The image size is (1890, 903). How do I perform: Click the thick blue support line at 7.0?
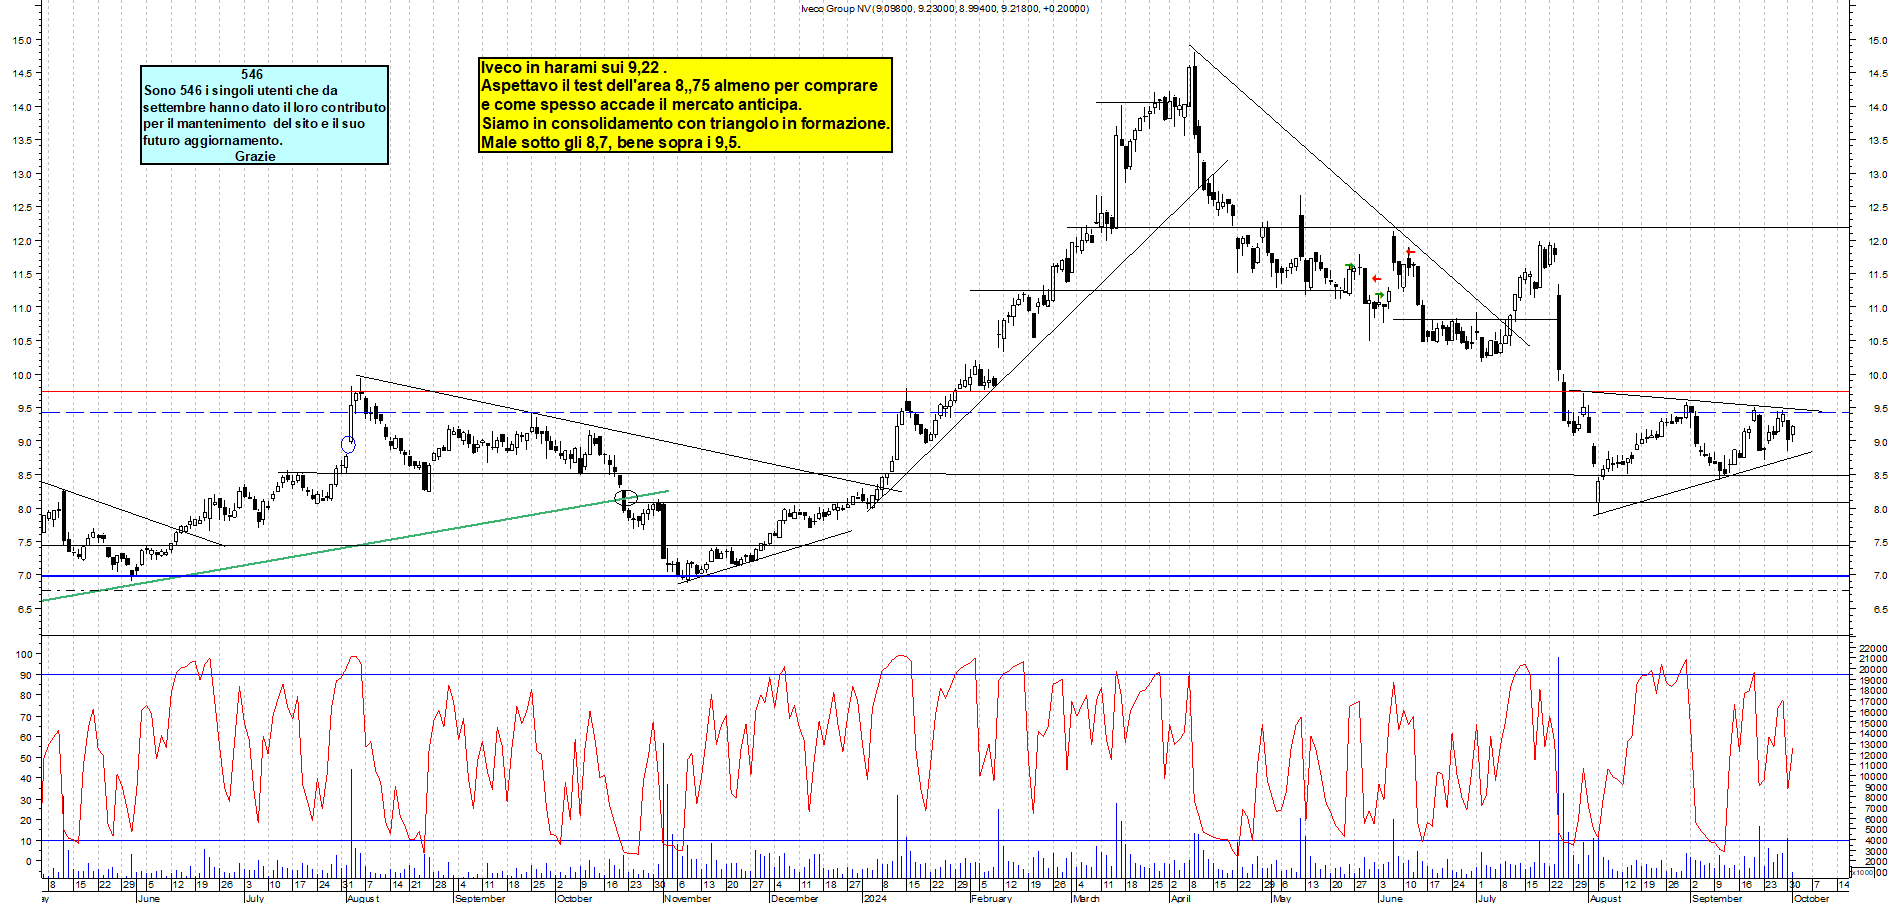(x=945, y=576)
